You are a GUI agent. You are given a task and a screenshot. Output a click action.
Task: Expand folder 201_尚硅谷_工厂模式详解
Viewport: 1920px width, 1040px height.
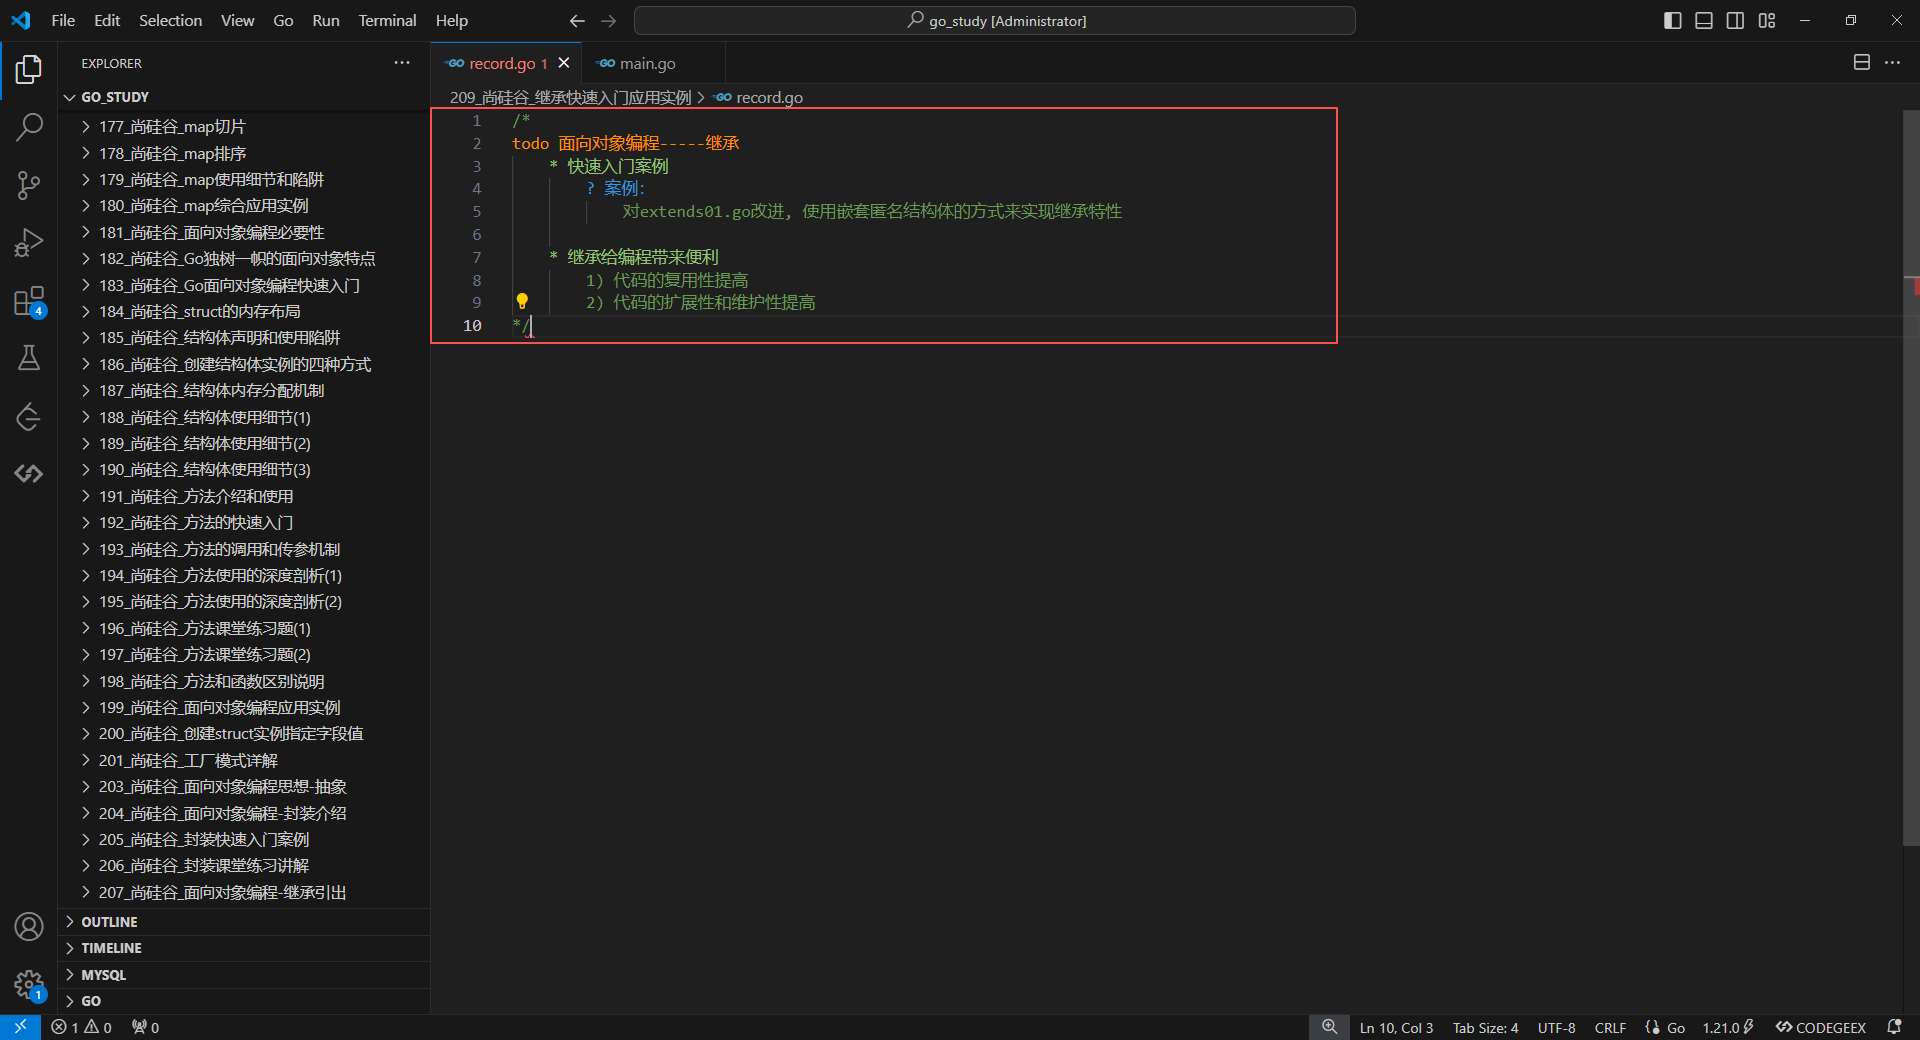coord(245,760)
